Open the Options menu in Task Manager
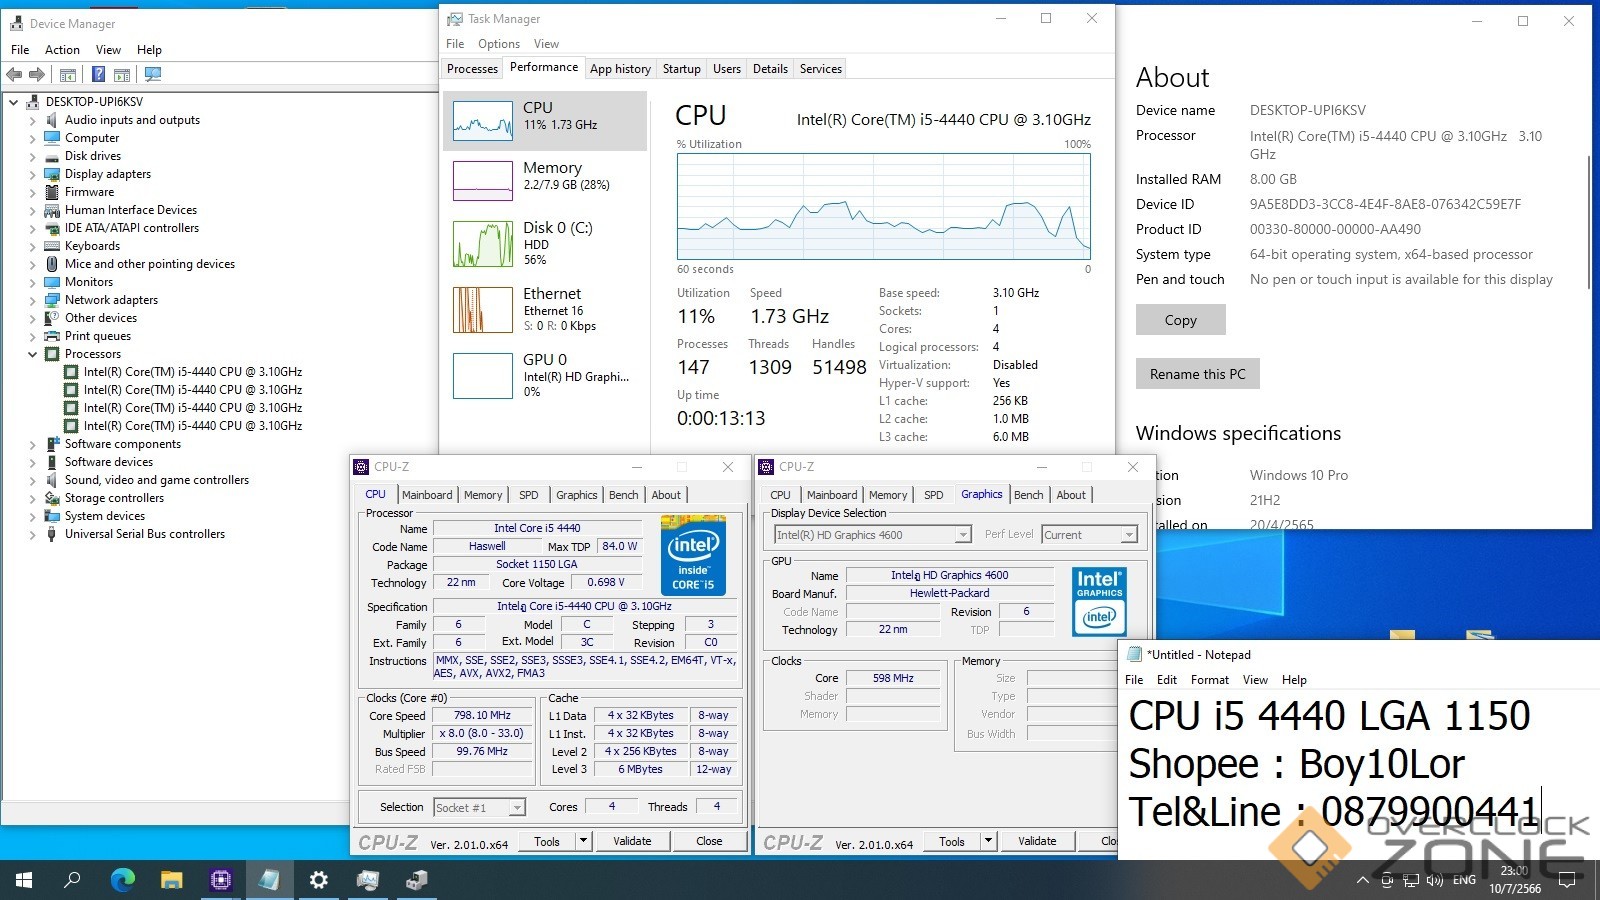Screen dimensions: 1600x900 tap(498, 44)
